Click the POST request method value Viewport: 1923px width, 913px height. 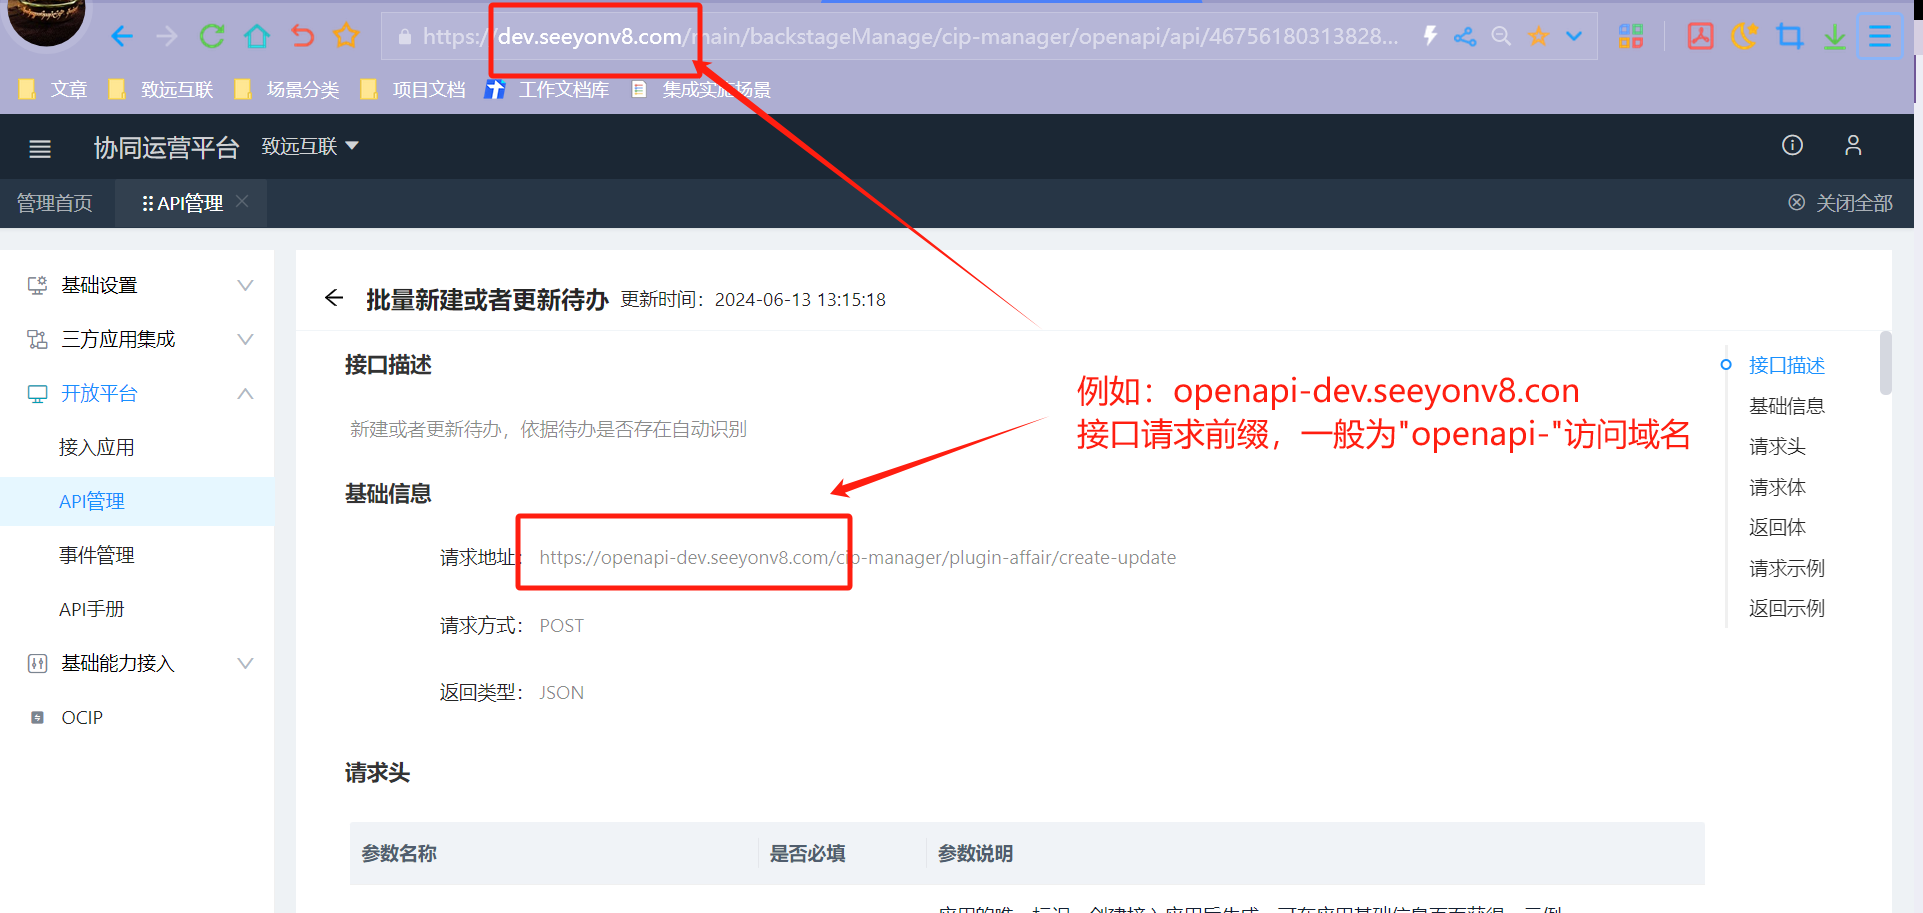pos(561,626)
